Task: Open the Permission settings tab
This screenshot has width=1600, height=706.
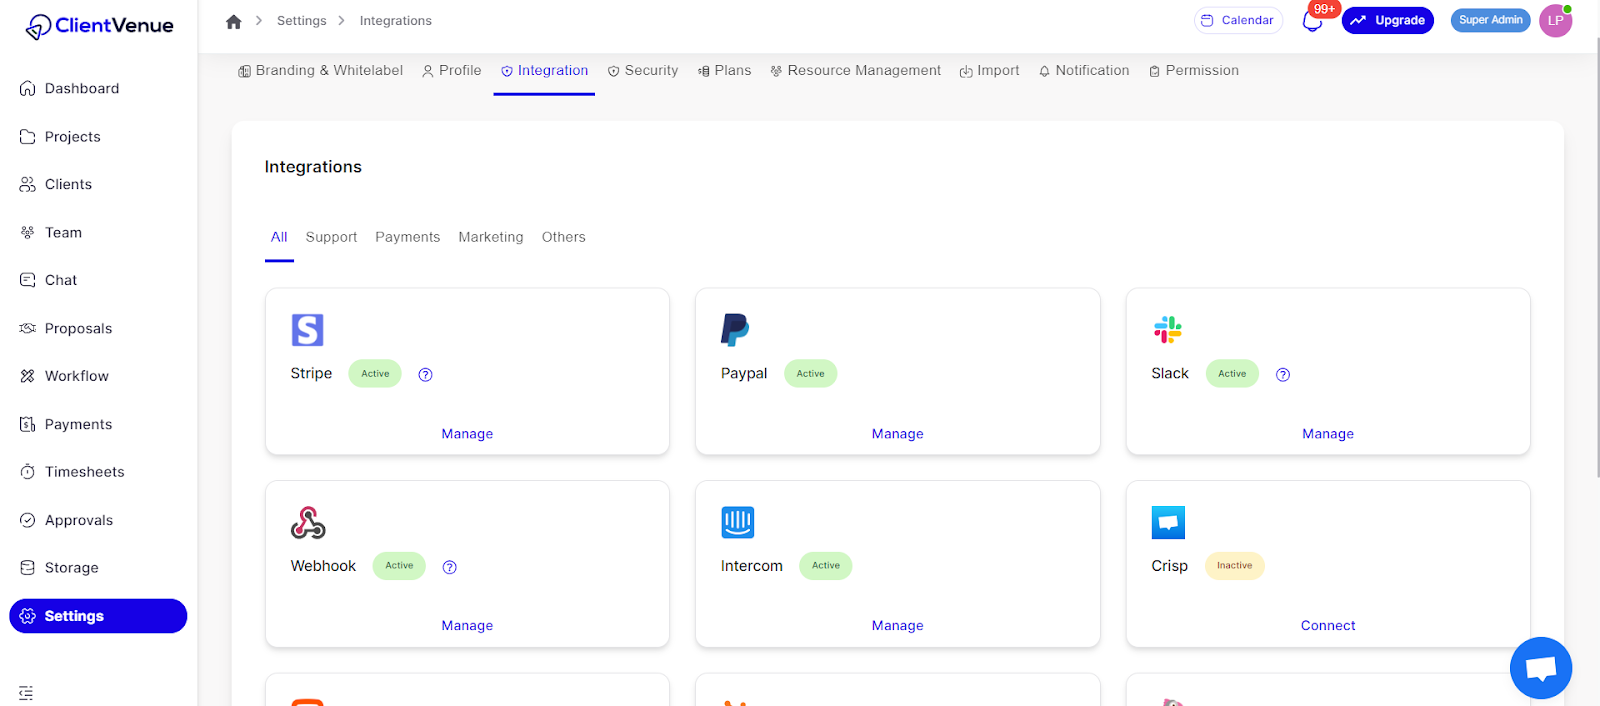Action: click(x=1194, y=71)
